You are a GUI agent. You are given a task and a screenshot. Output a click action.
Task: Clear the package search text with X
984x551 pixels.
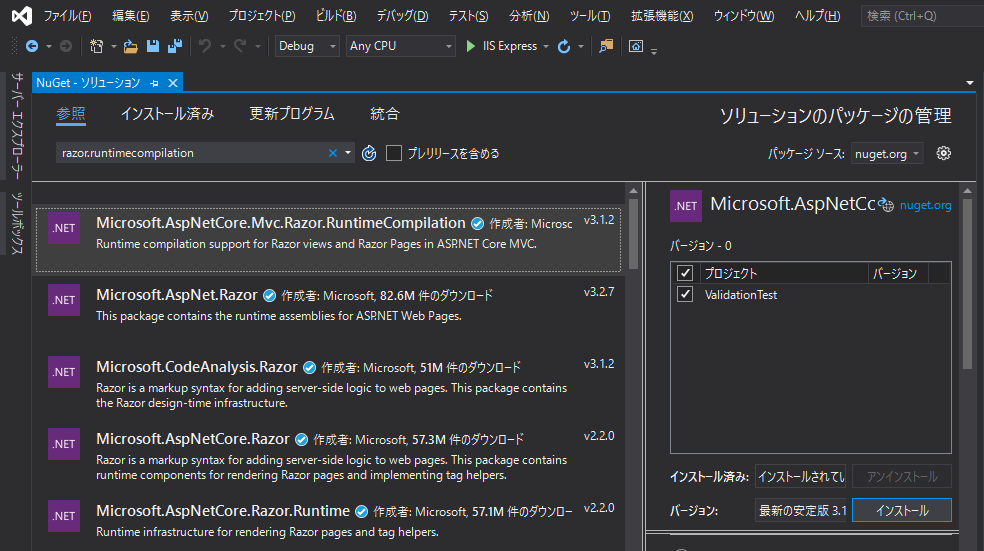(x=333, y=153)
